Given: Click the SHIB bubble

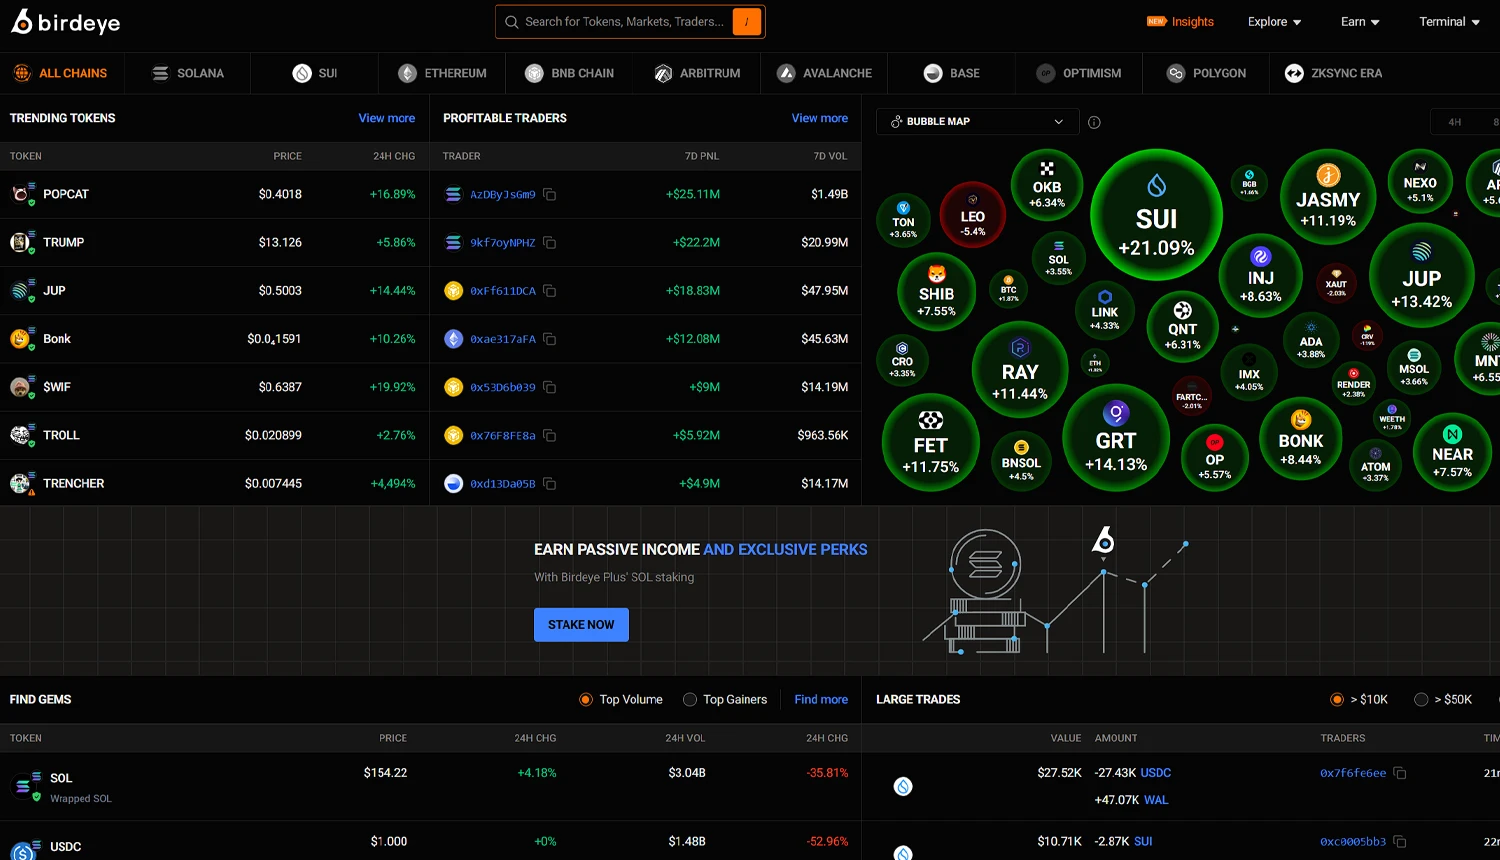Looking at the screenshot, I should click(x=937, y=292).
